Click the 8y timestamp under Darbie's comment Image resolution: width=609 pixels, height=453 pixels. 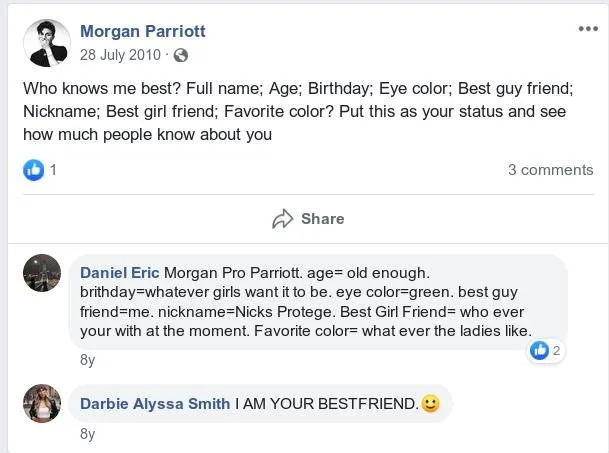pos(88,434)
